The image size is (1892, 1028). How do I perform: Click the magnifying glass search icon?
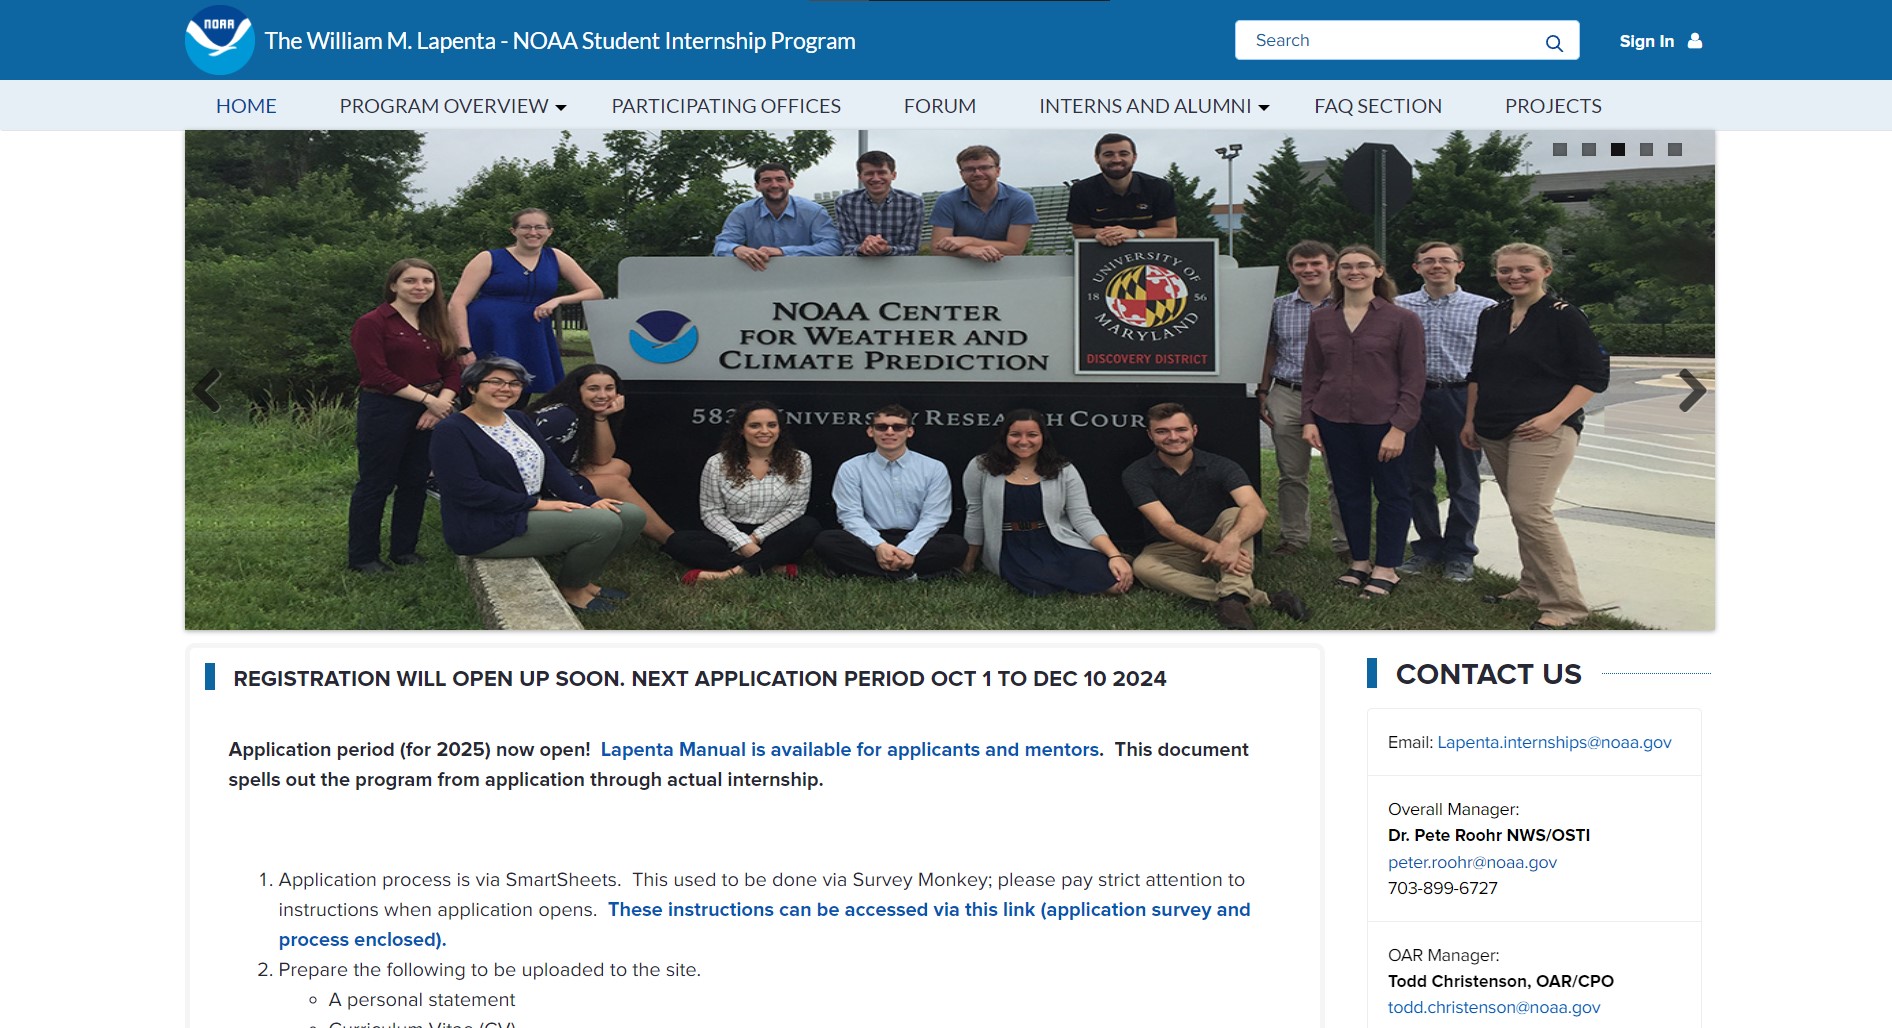click(x=1553, y=42)
